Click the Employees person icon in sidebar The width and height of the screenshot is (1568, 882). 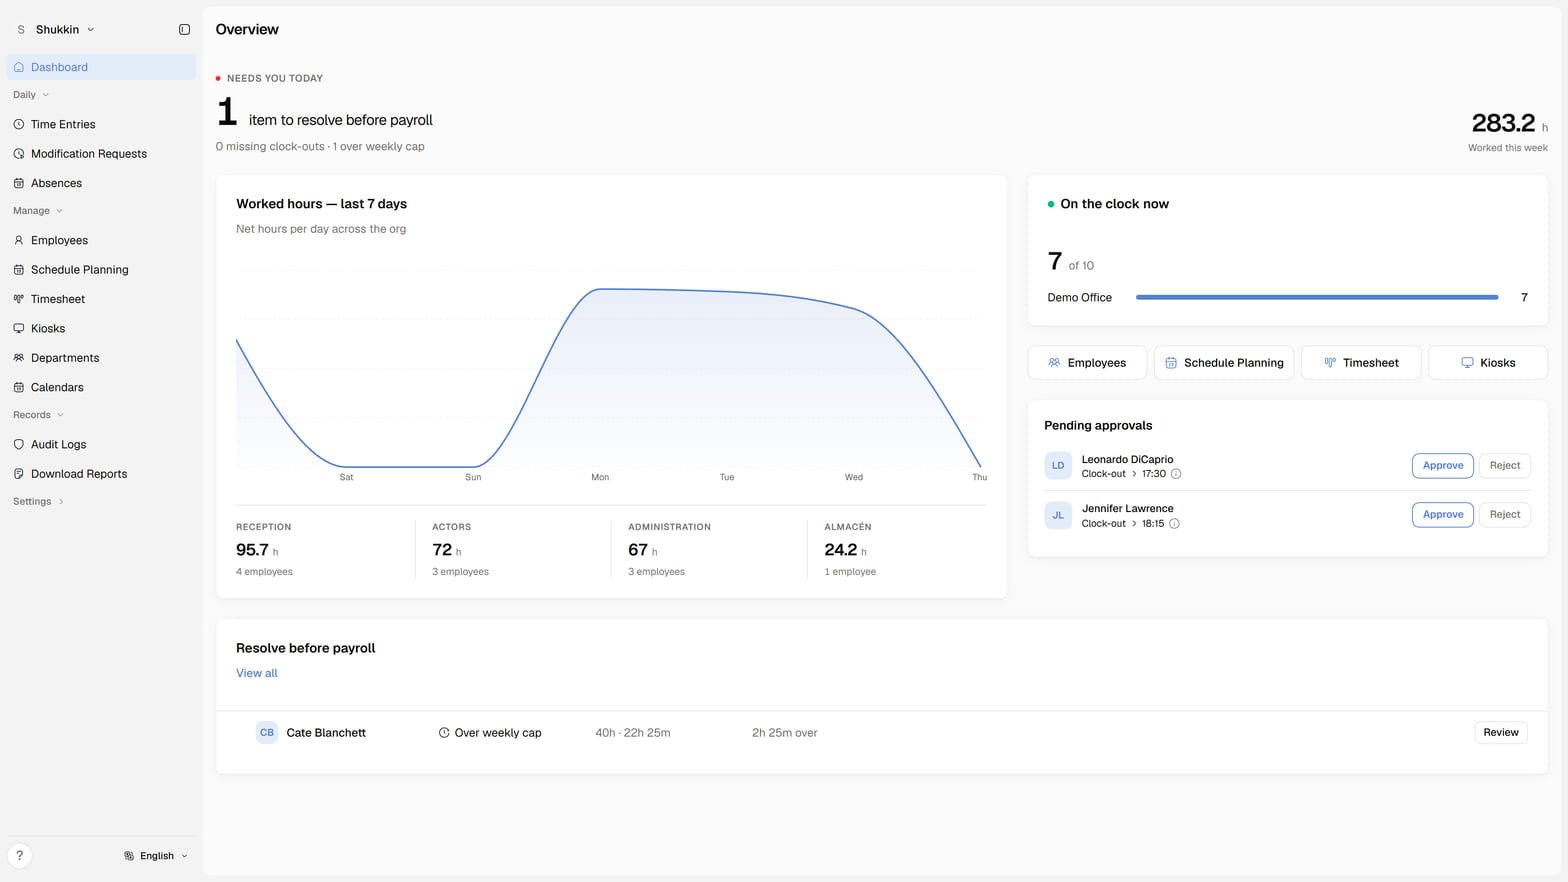pyautogui.click(x=19, y=240)
